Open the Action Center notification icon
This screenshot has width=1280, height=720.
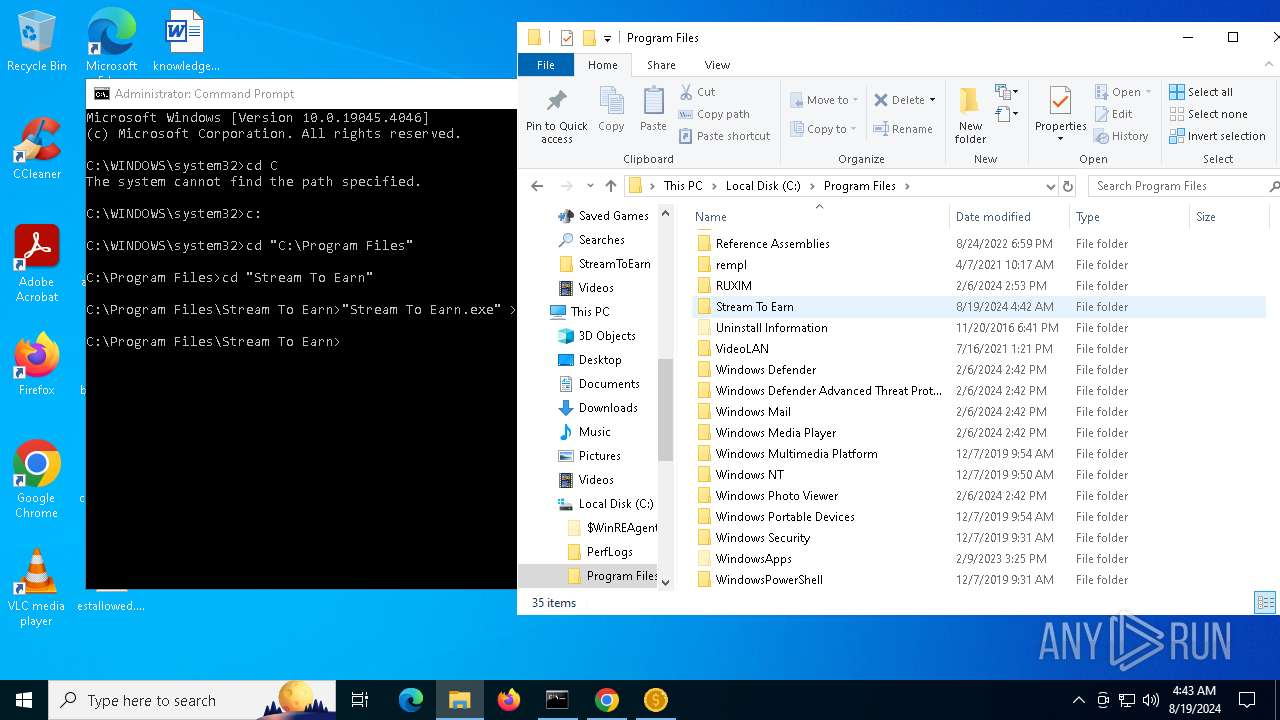1247,700
